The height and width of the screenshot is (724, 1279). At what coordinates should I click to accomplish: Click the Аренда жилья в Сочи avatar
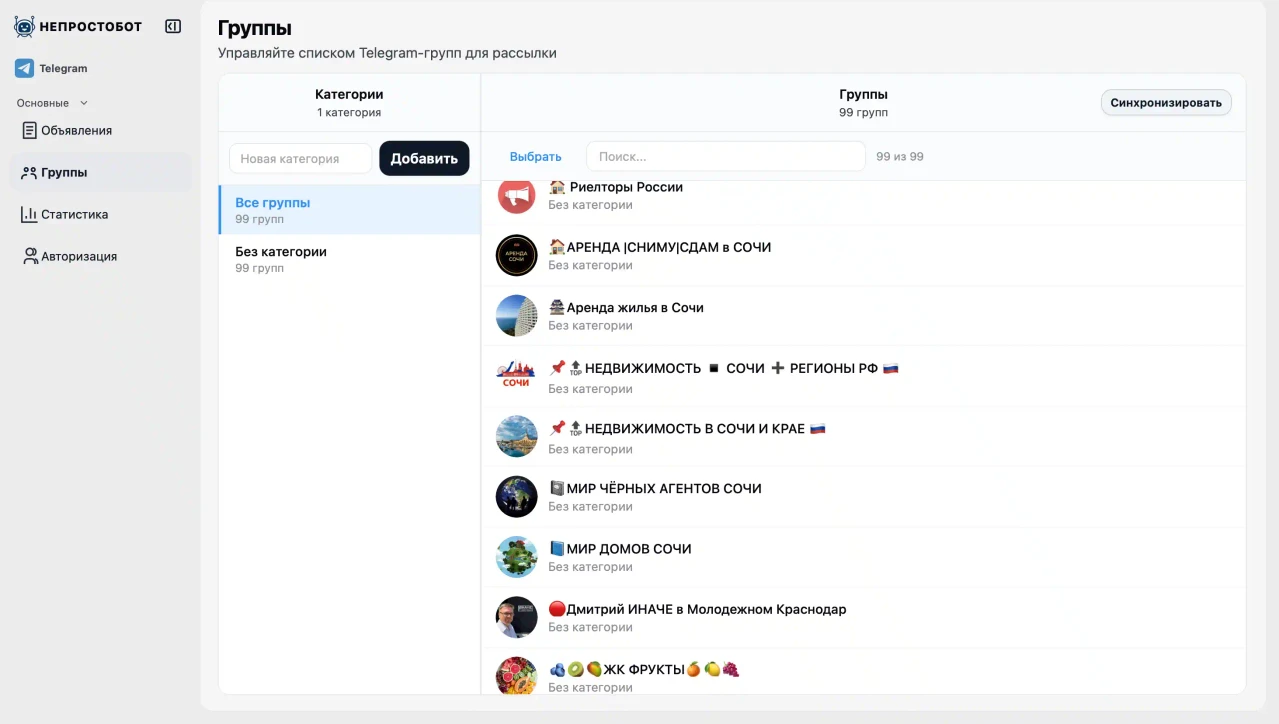pyautogui.click(x=517, y=315)
